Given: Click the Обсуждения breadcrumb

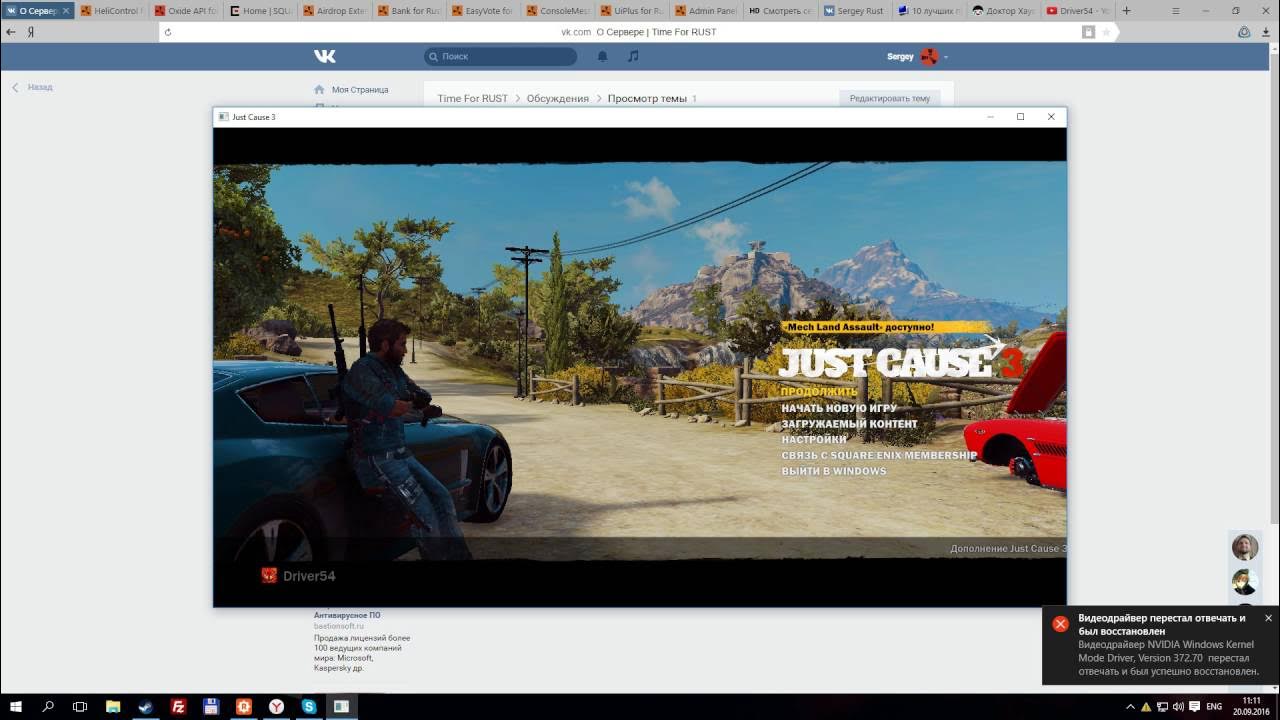Looking at the screenshot, I should 558,98.
